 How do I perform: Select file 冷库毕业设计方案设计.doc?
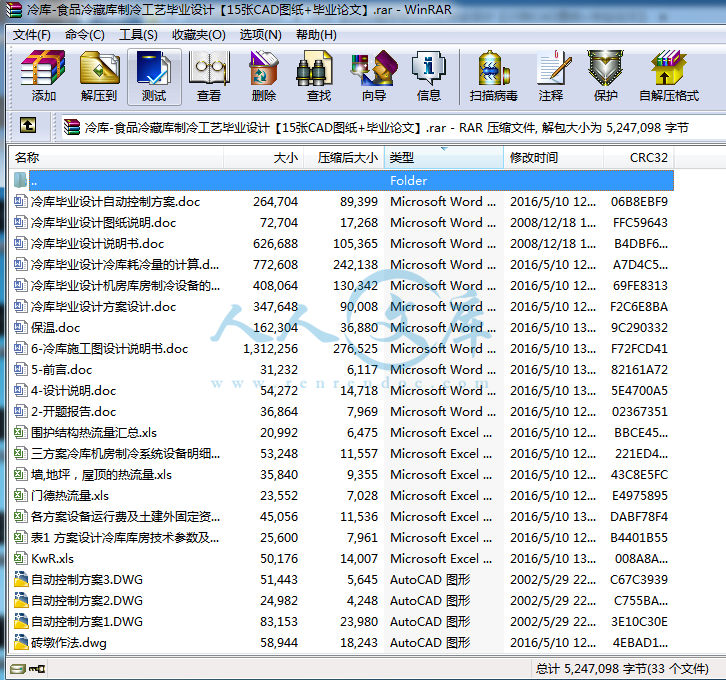coord(103,306)
